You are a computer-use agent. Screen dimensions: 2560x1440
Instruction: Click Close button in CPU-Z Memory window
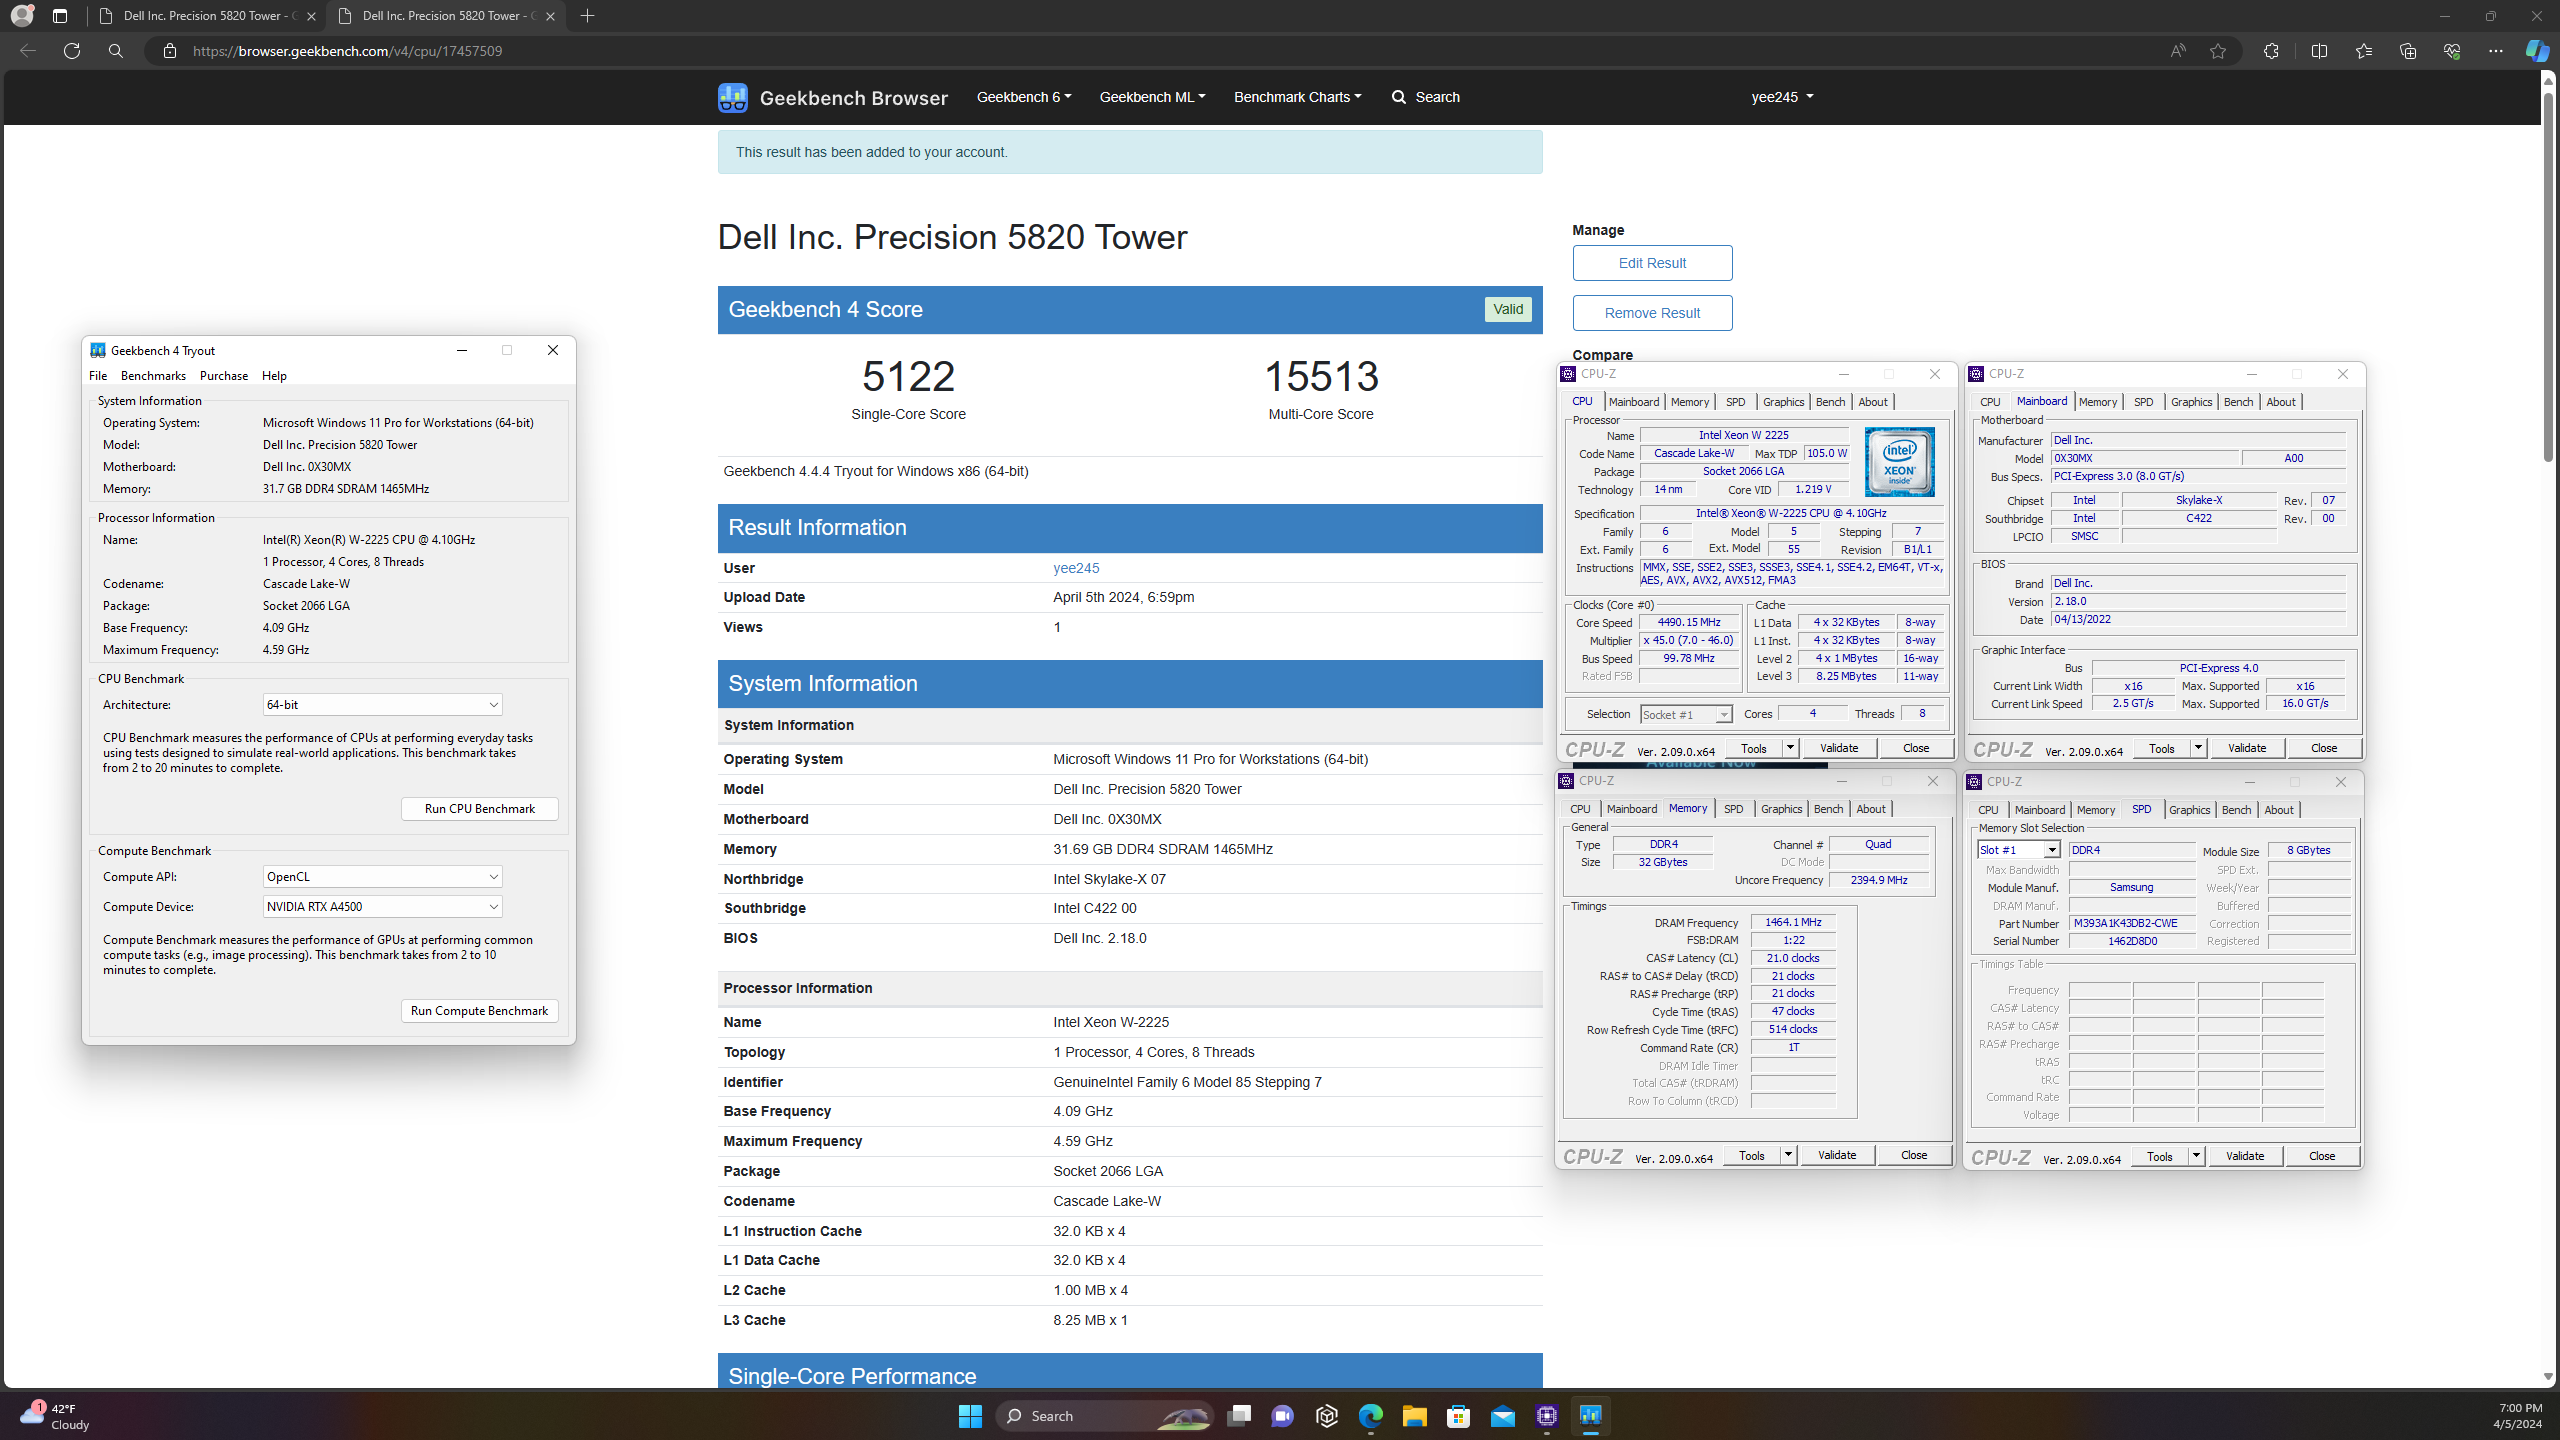pos(1914,1155)
